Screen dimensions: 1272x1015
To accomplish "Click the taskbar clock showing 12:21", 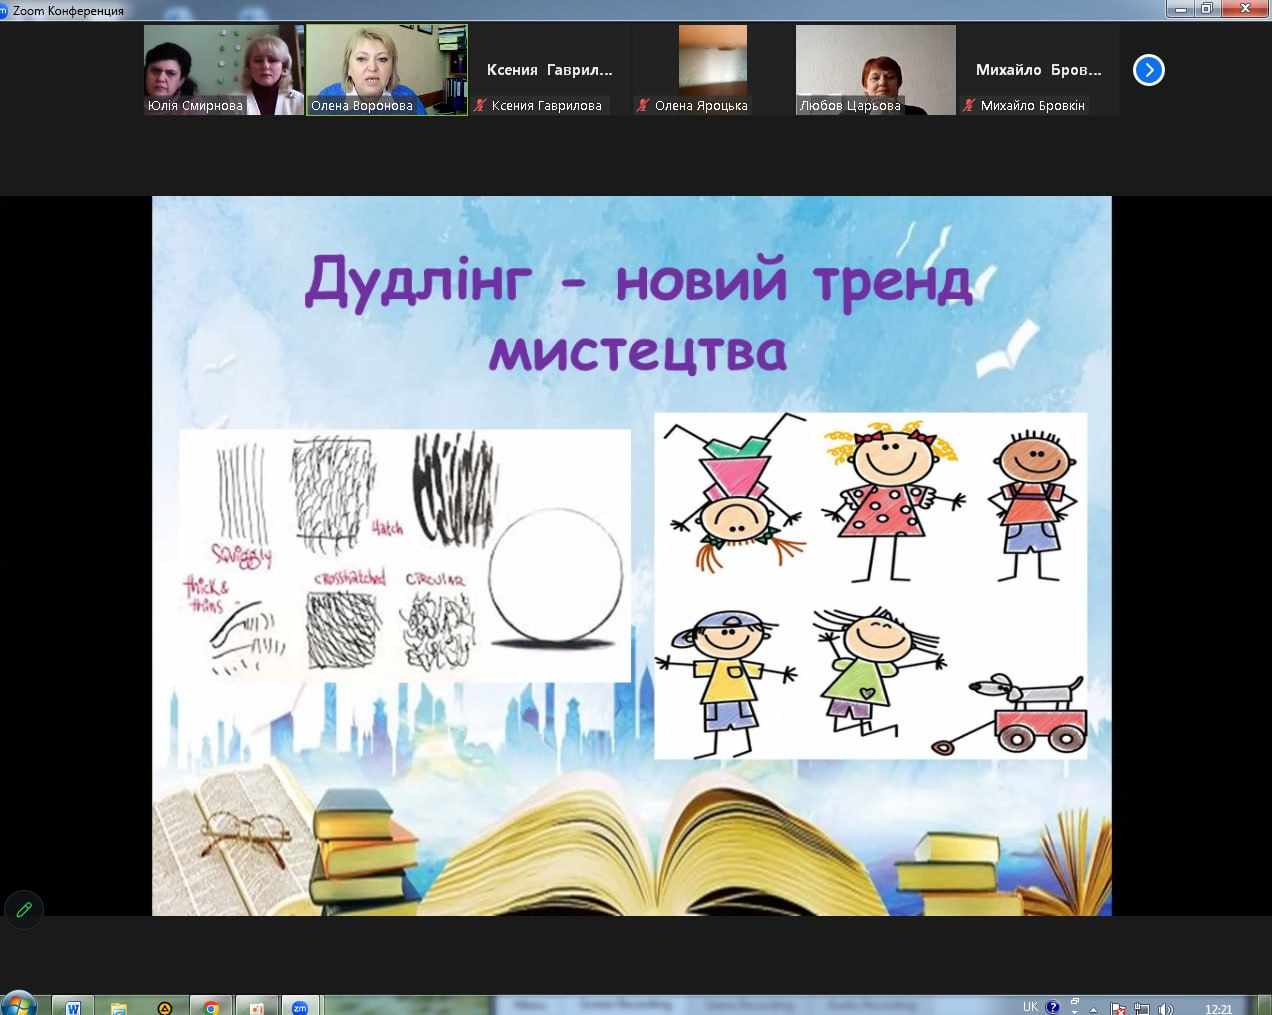I will pyautogui.click(x=1218, y=1008).
